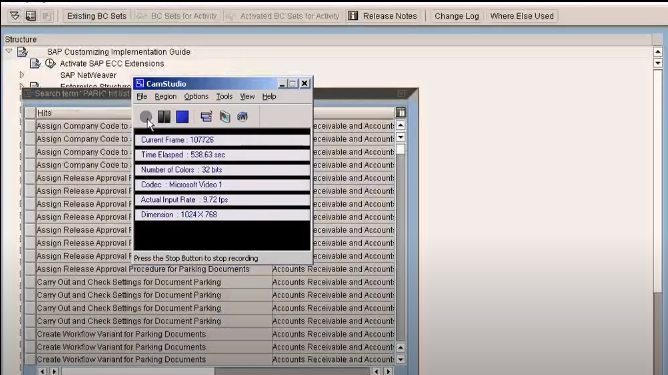Click the Dimension : 1024 X 768 readout
Image resolution: width=668 pixels, height=375 pixels.
[222, 214]
